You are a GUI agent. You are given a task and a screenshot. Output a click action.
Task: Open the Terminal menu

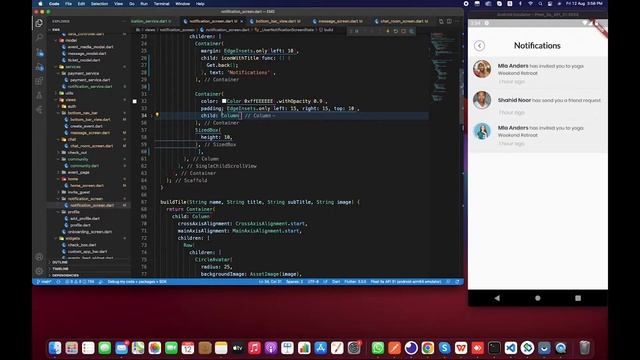[x=161, y=4]
